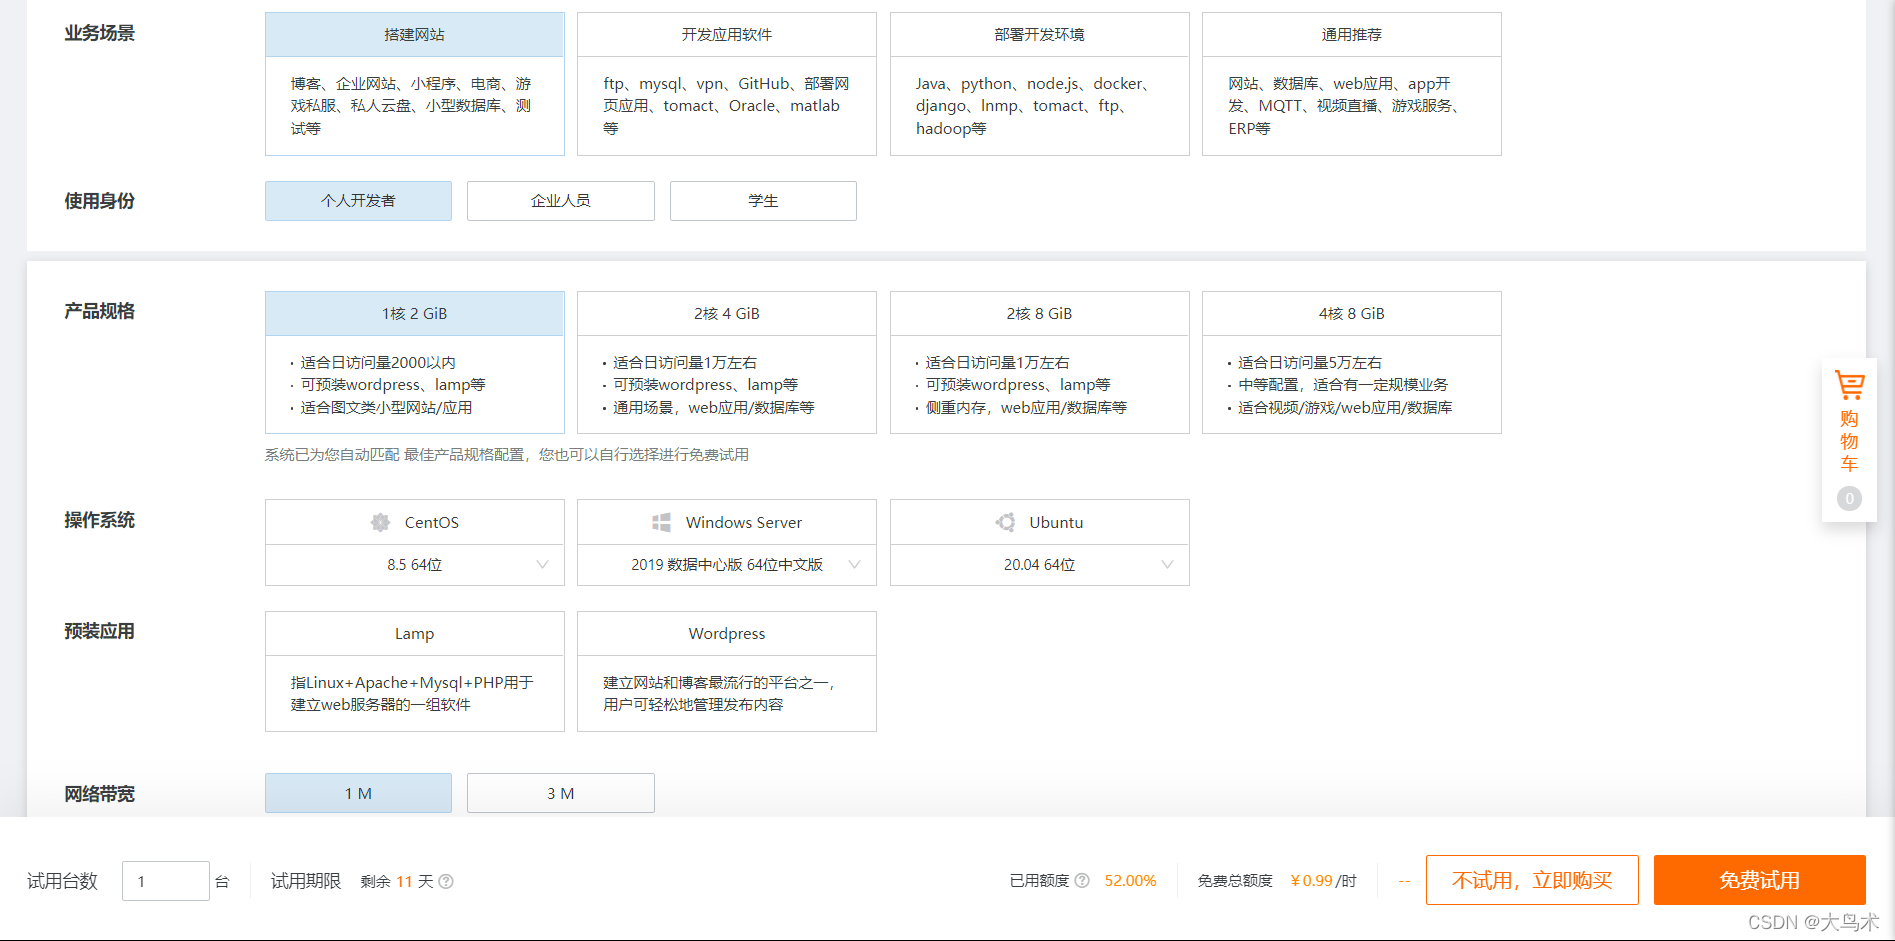The height and width of the screenshot is (941, 1895).
Task: Open the Windows Server 2019 version dropdown
Action: pyautogui.click(x=855, y=564)
